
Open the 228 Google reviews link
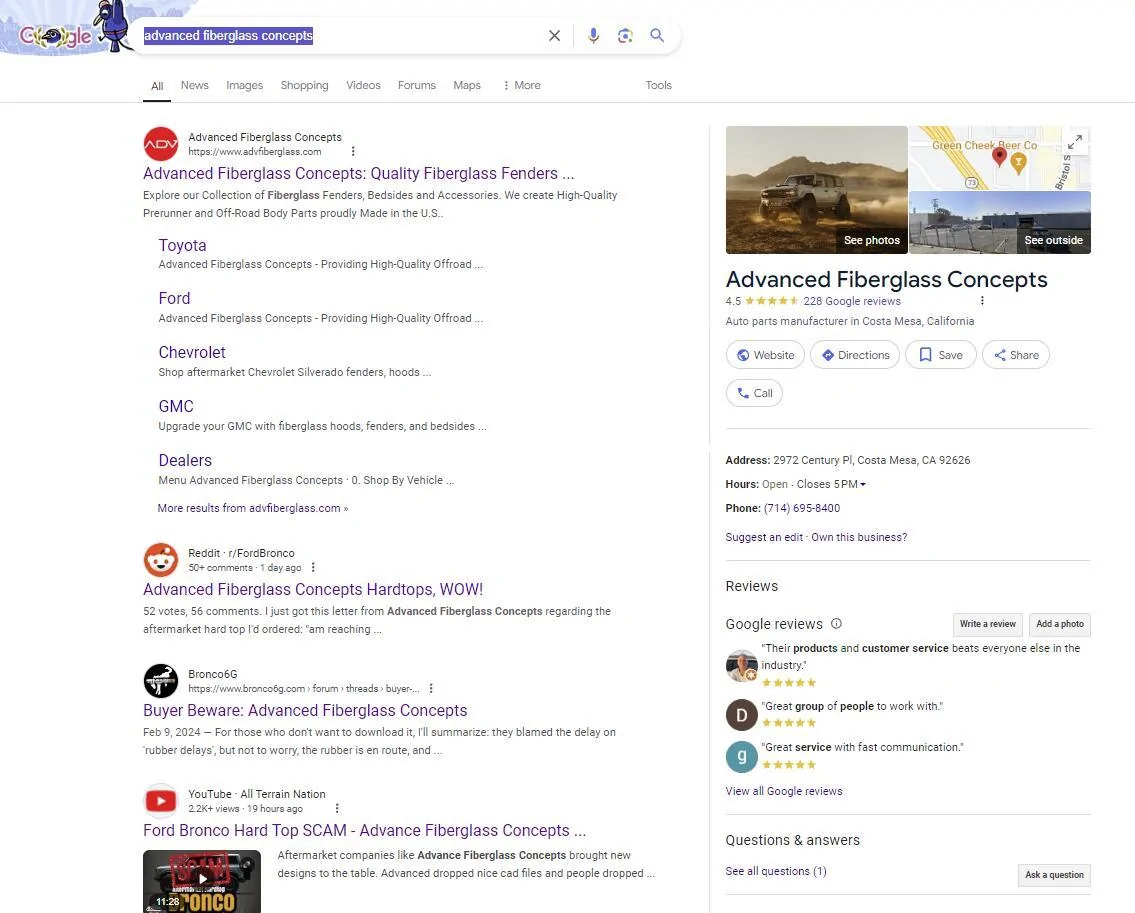coord(852,301)
